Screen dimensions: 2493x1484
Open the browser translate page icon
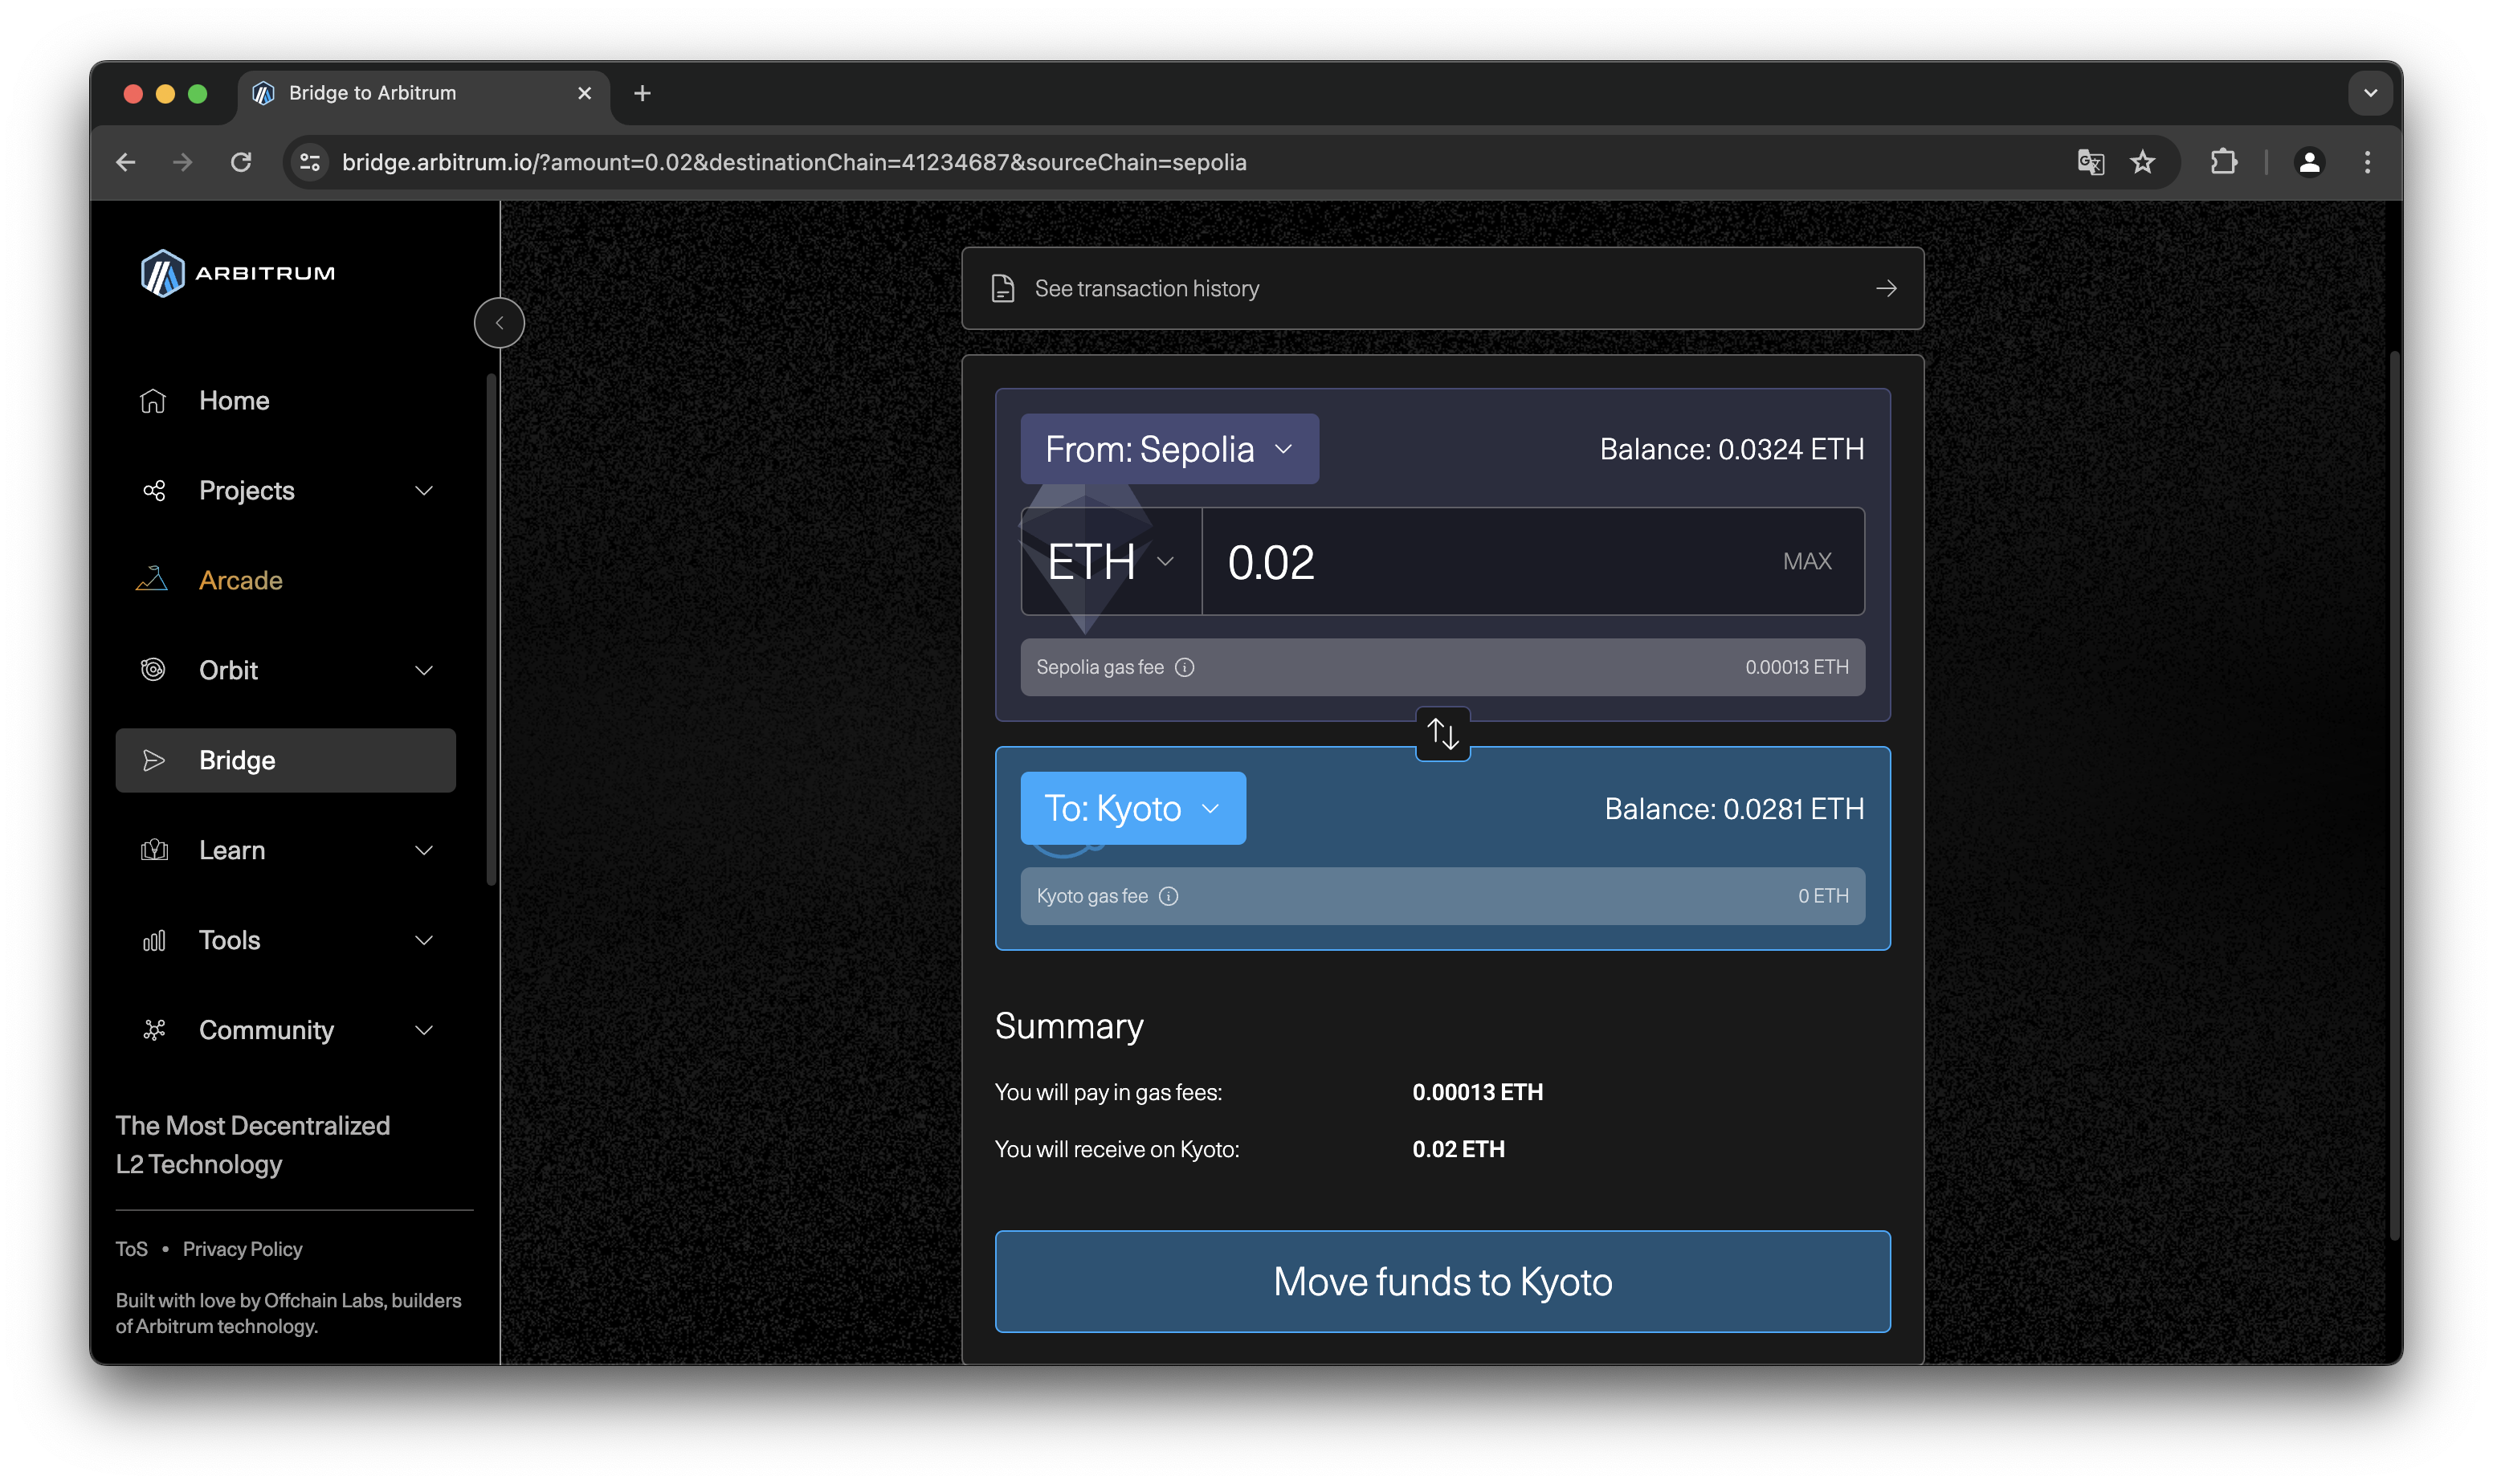(x=2090, y=162)
